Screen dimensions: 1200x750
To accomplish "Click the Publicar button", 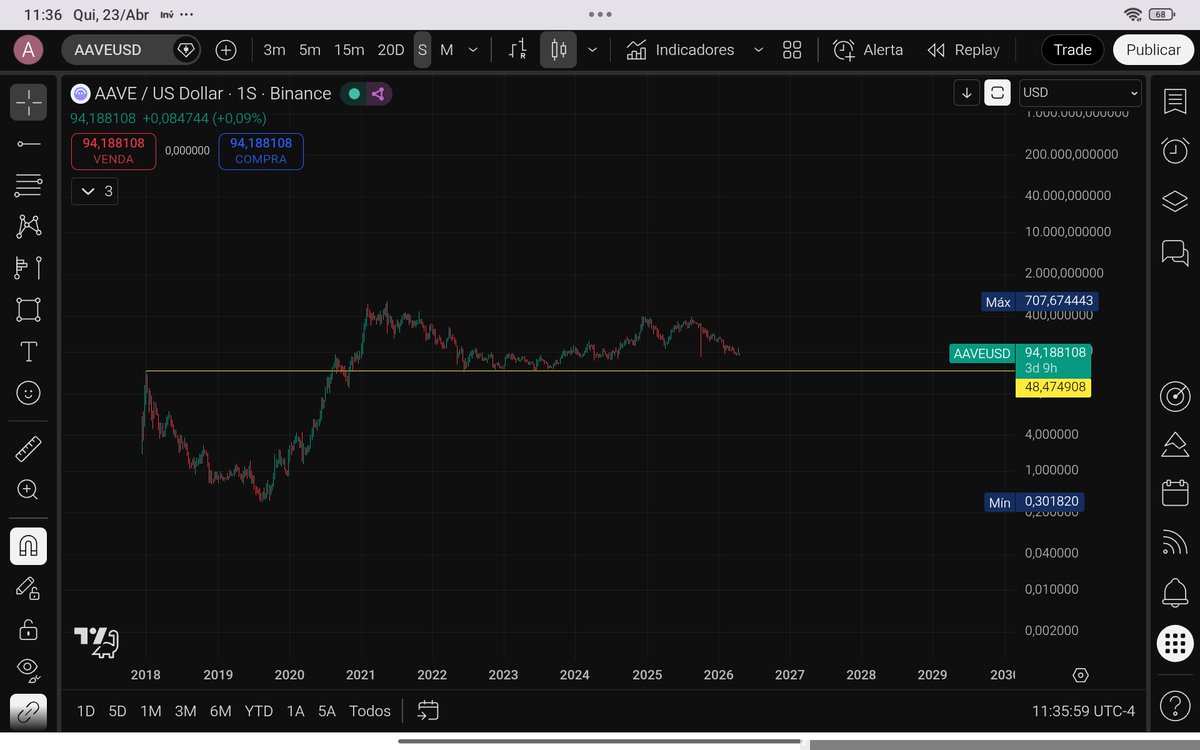I will click(x=1153, y=49).
